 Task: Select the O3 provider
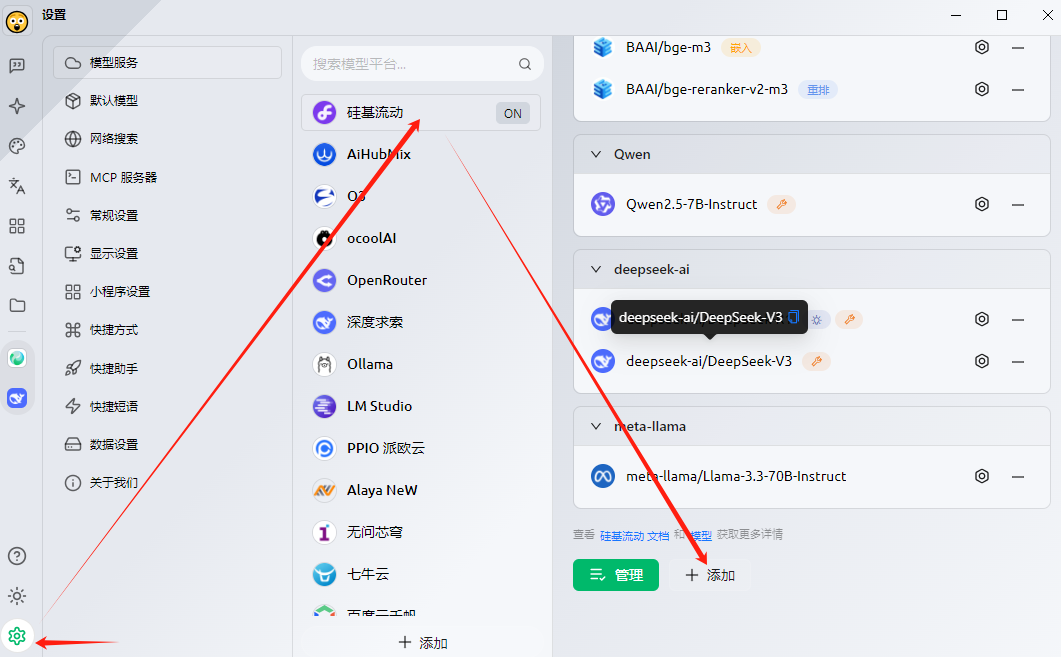click(421, 196)
